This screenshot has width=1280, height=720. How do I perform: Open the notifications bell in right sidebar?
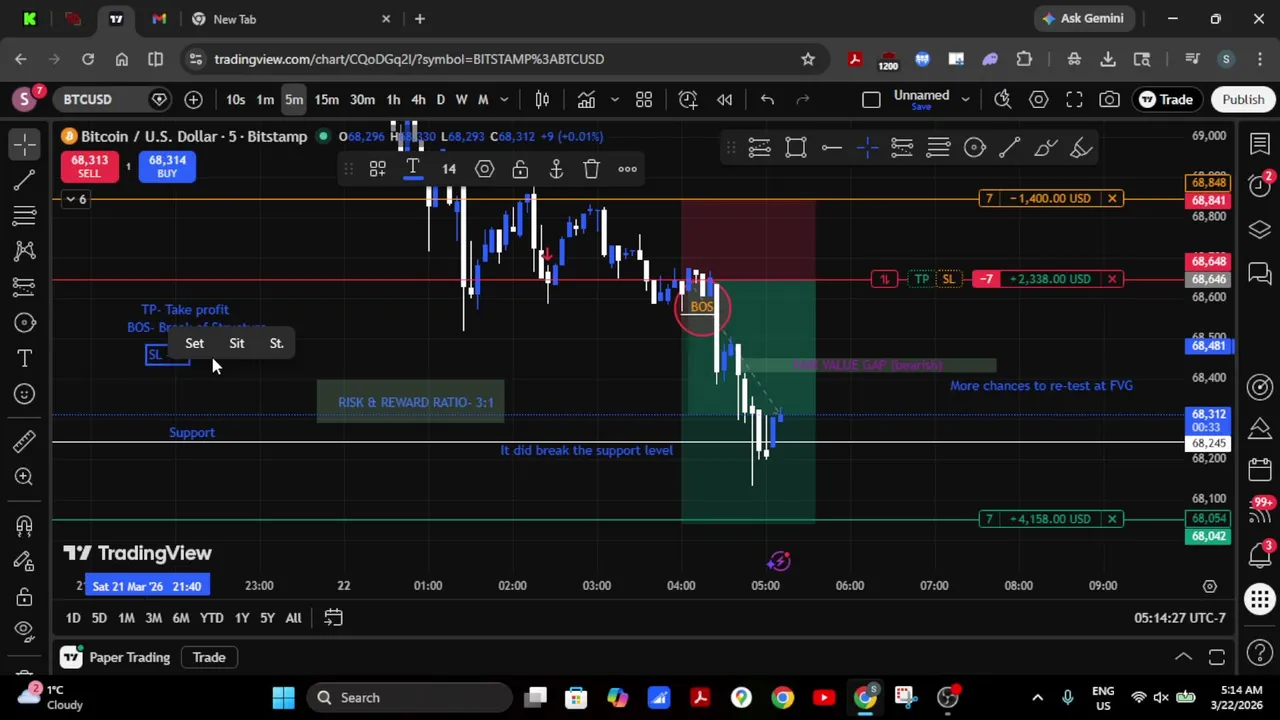click(1260, 553)
